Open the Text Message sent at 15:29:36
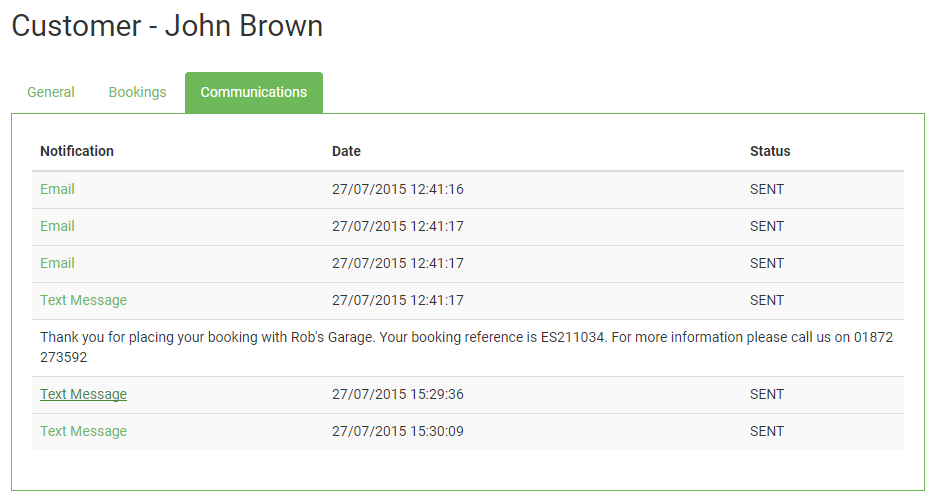This screenshot has width=933, height=500. [83, 394]
